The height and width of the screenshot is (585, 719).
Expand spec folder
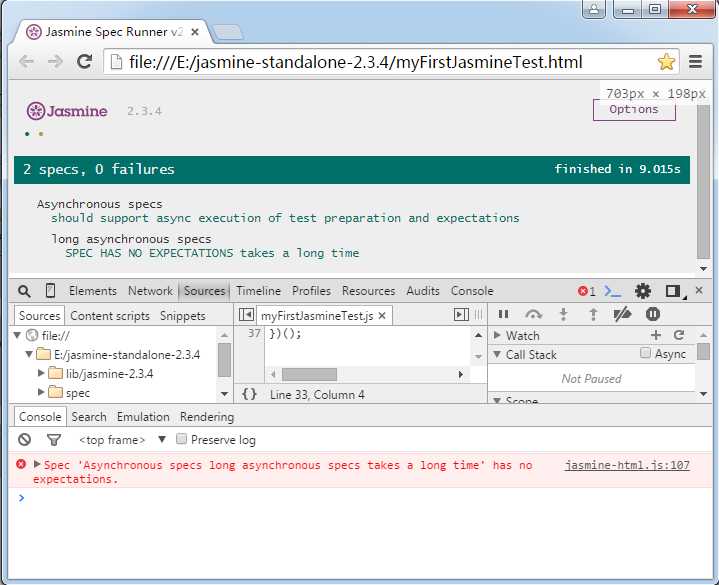coord(41,392)
